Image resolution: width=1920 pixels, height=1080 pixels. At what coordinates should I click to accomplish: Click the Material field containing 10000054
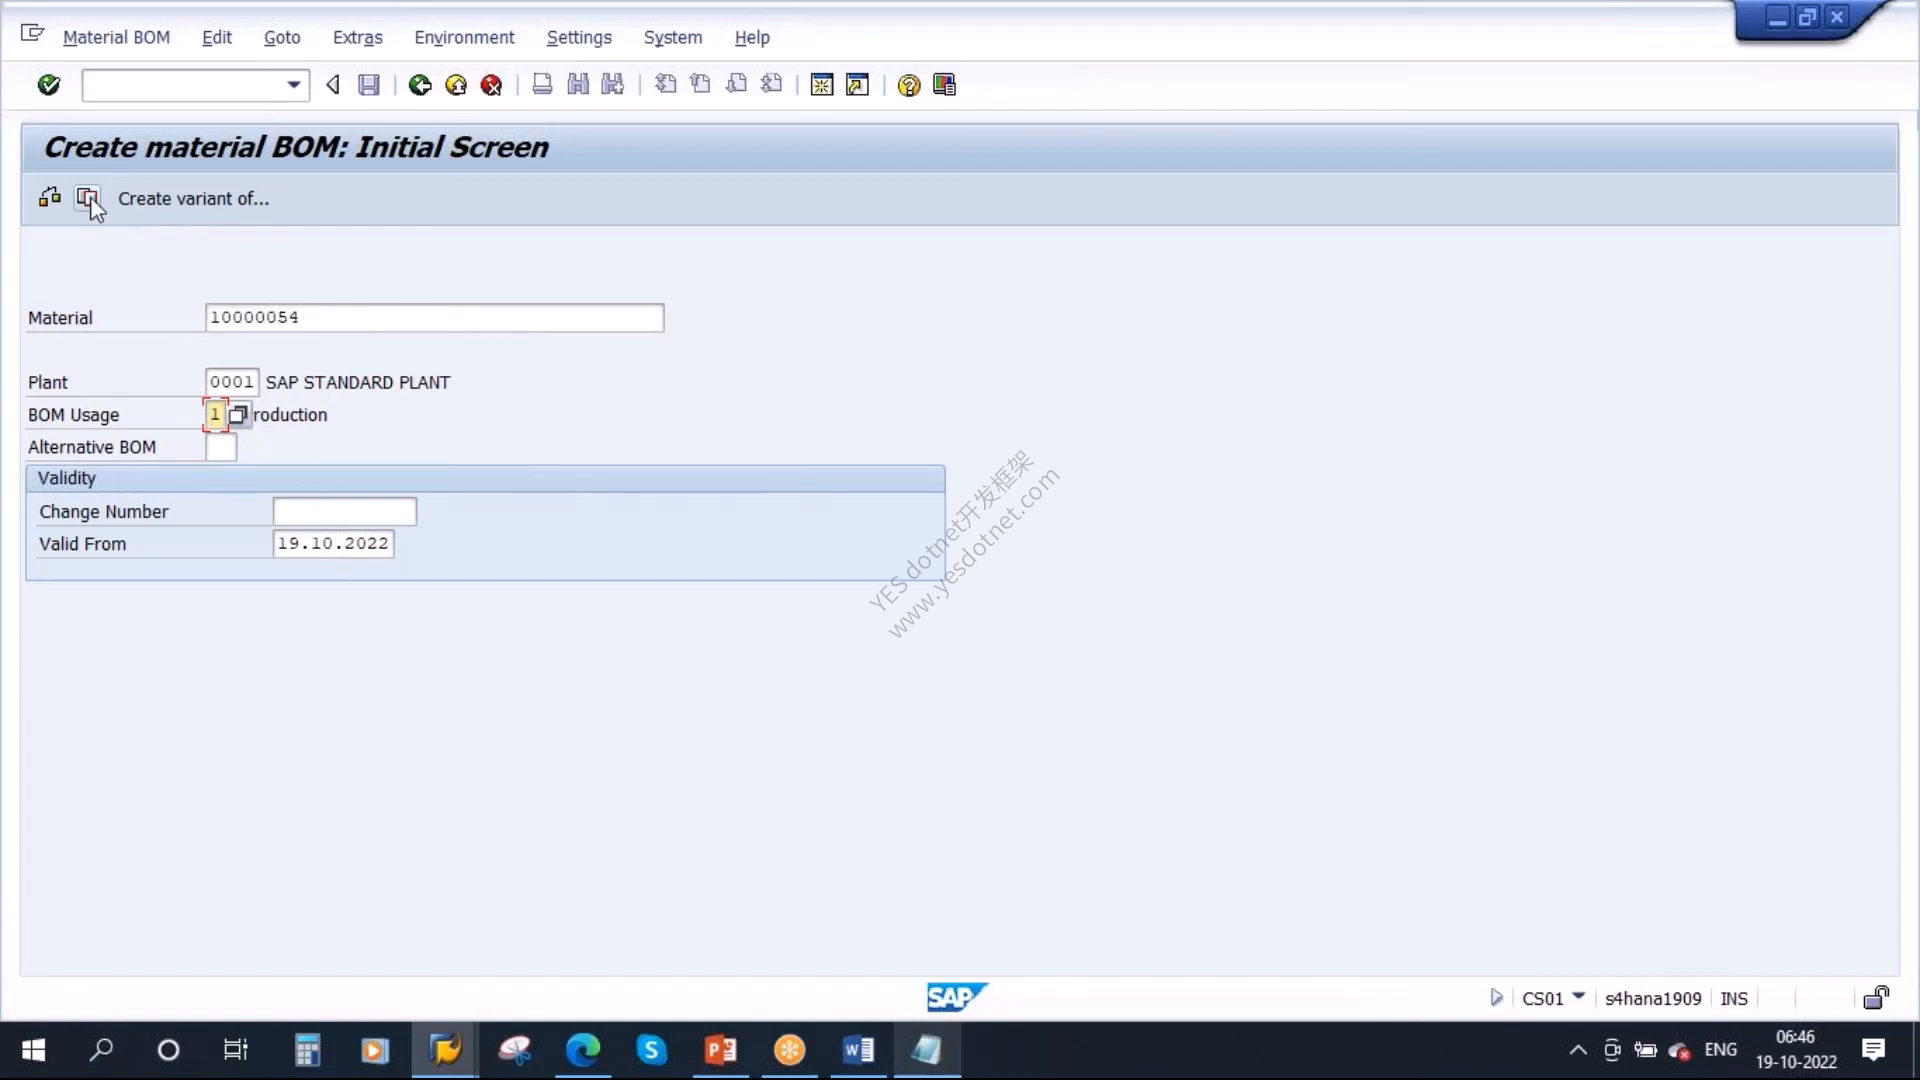coord(434,318)
